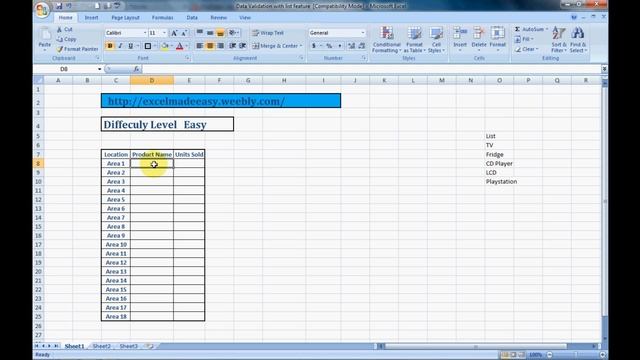Click the zoom slider in status bar
The height and width of the screenshot is (360, 640).
point(576,355)
